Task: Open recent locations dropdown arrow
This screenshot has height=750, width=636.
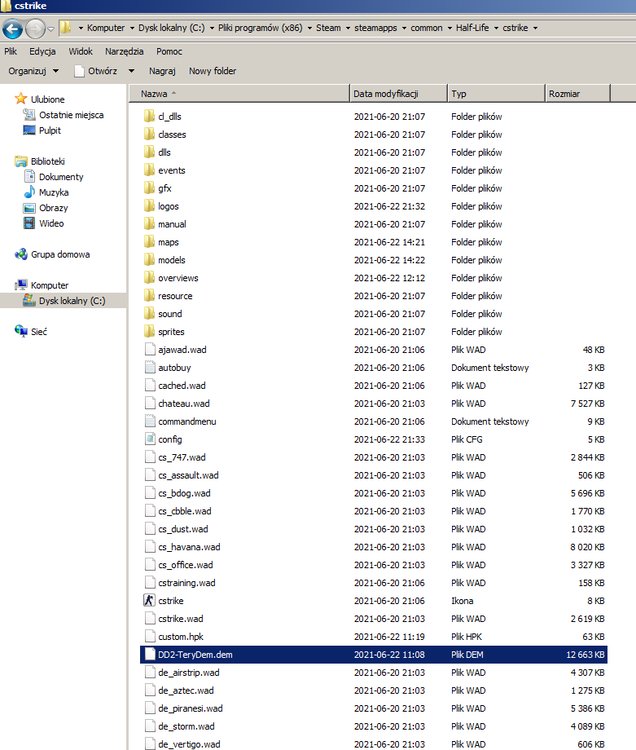Action: click(x=51, y=29)
